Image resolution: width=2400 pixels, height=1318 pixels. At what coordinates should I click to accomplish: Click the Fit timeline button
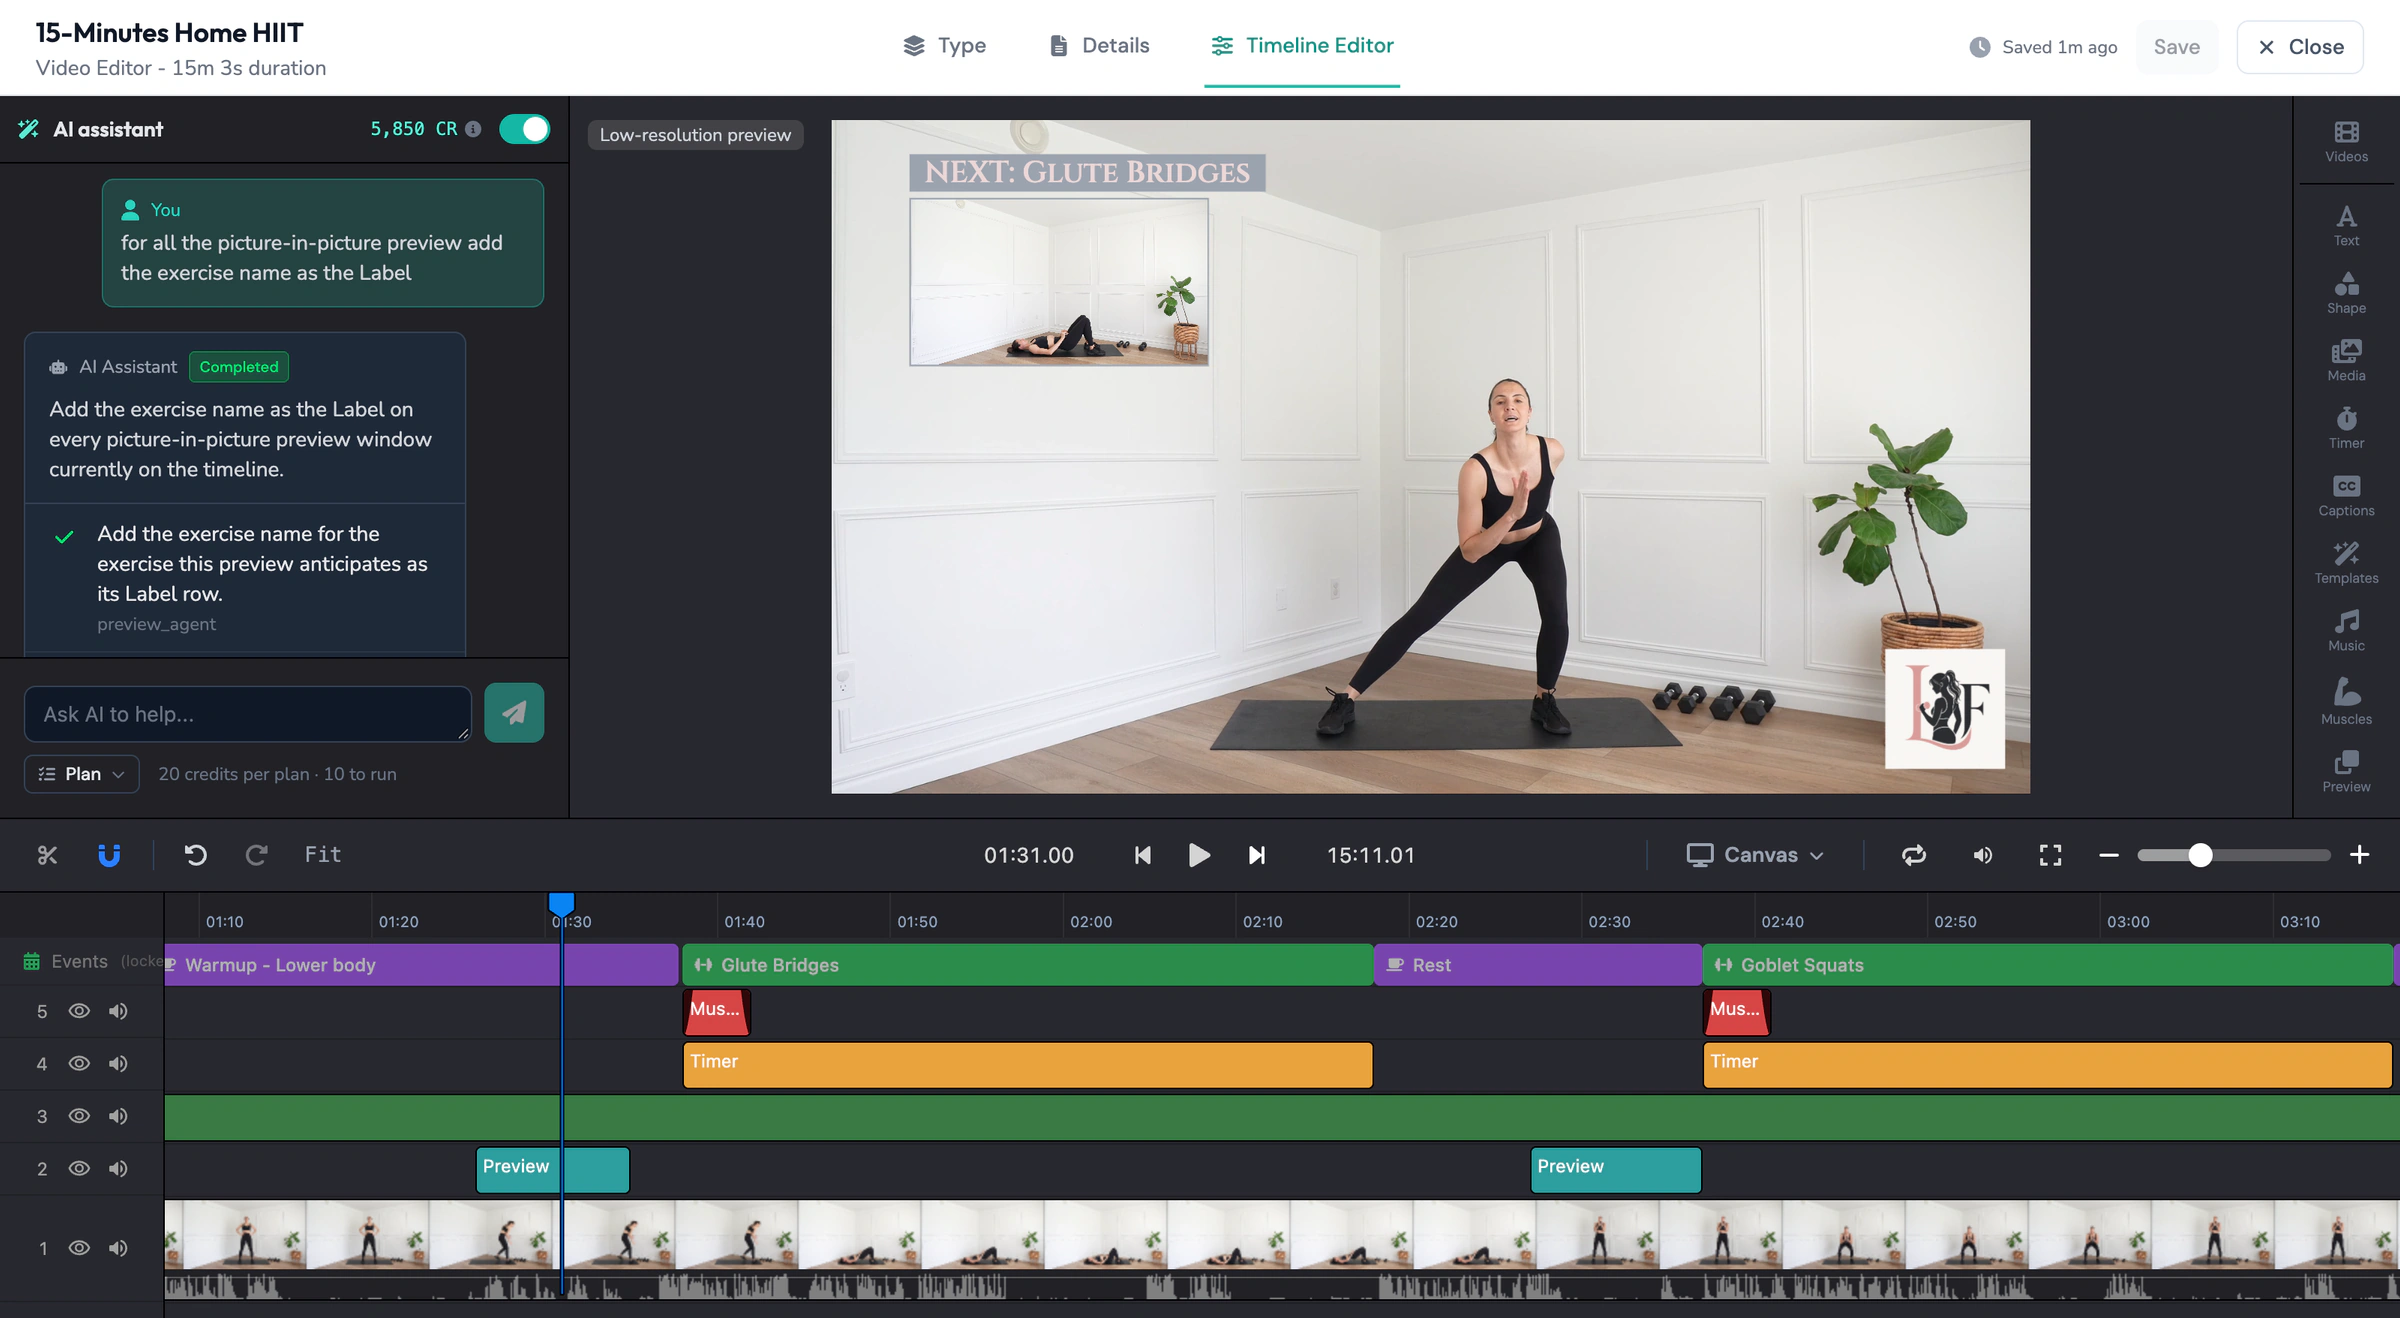(323, 855)
